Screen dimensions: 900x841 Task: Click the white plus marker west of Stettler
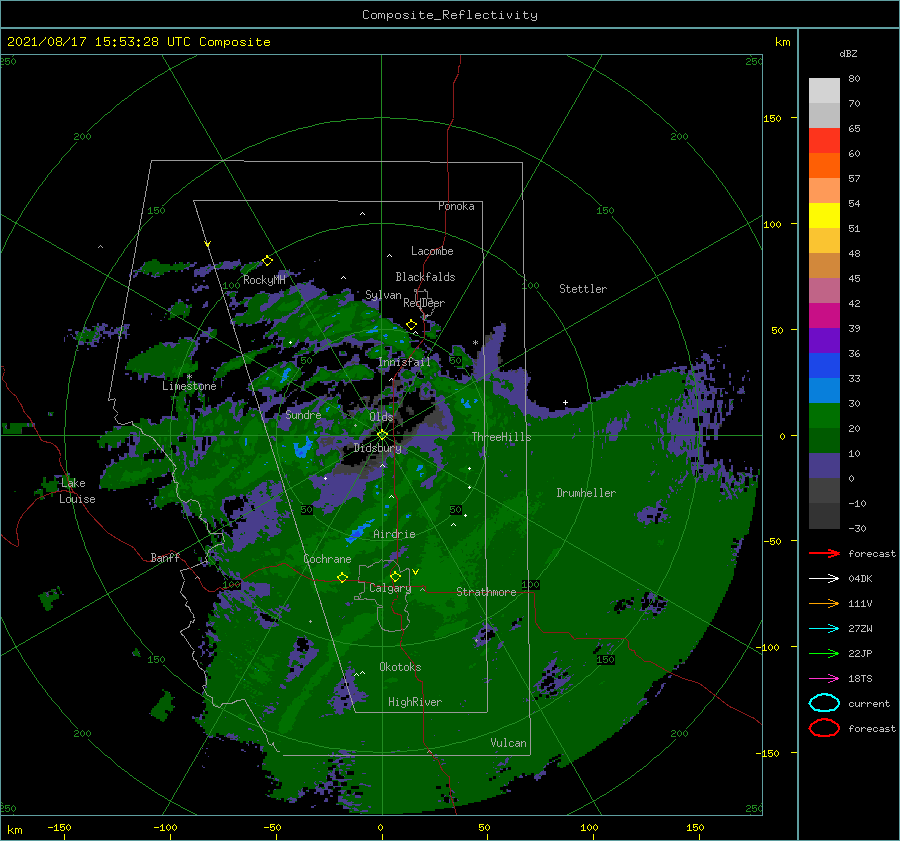coord(565,402)
